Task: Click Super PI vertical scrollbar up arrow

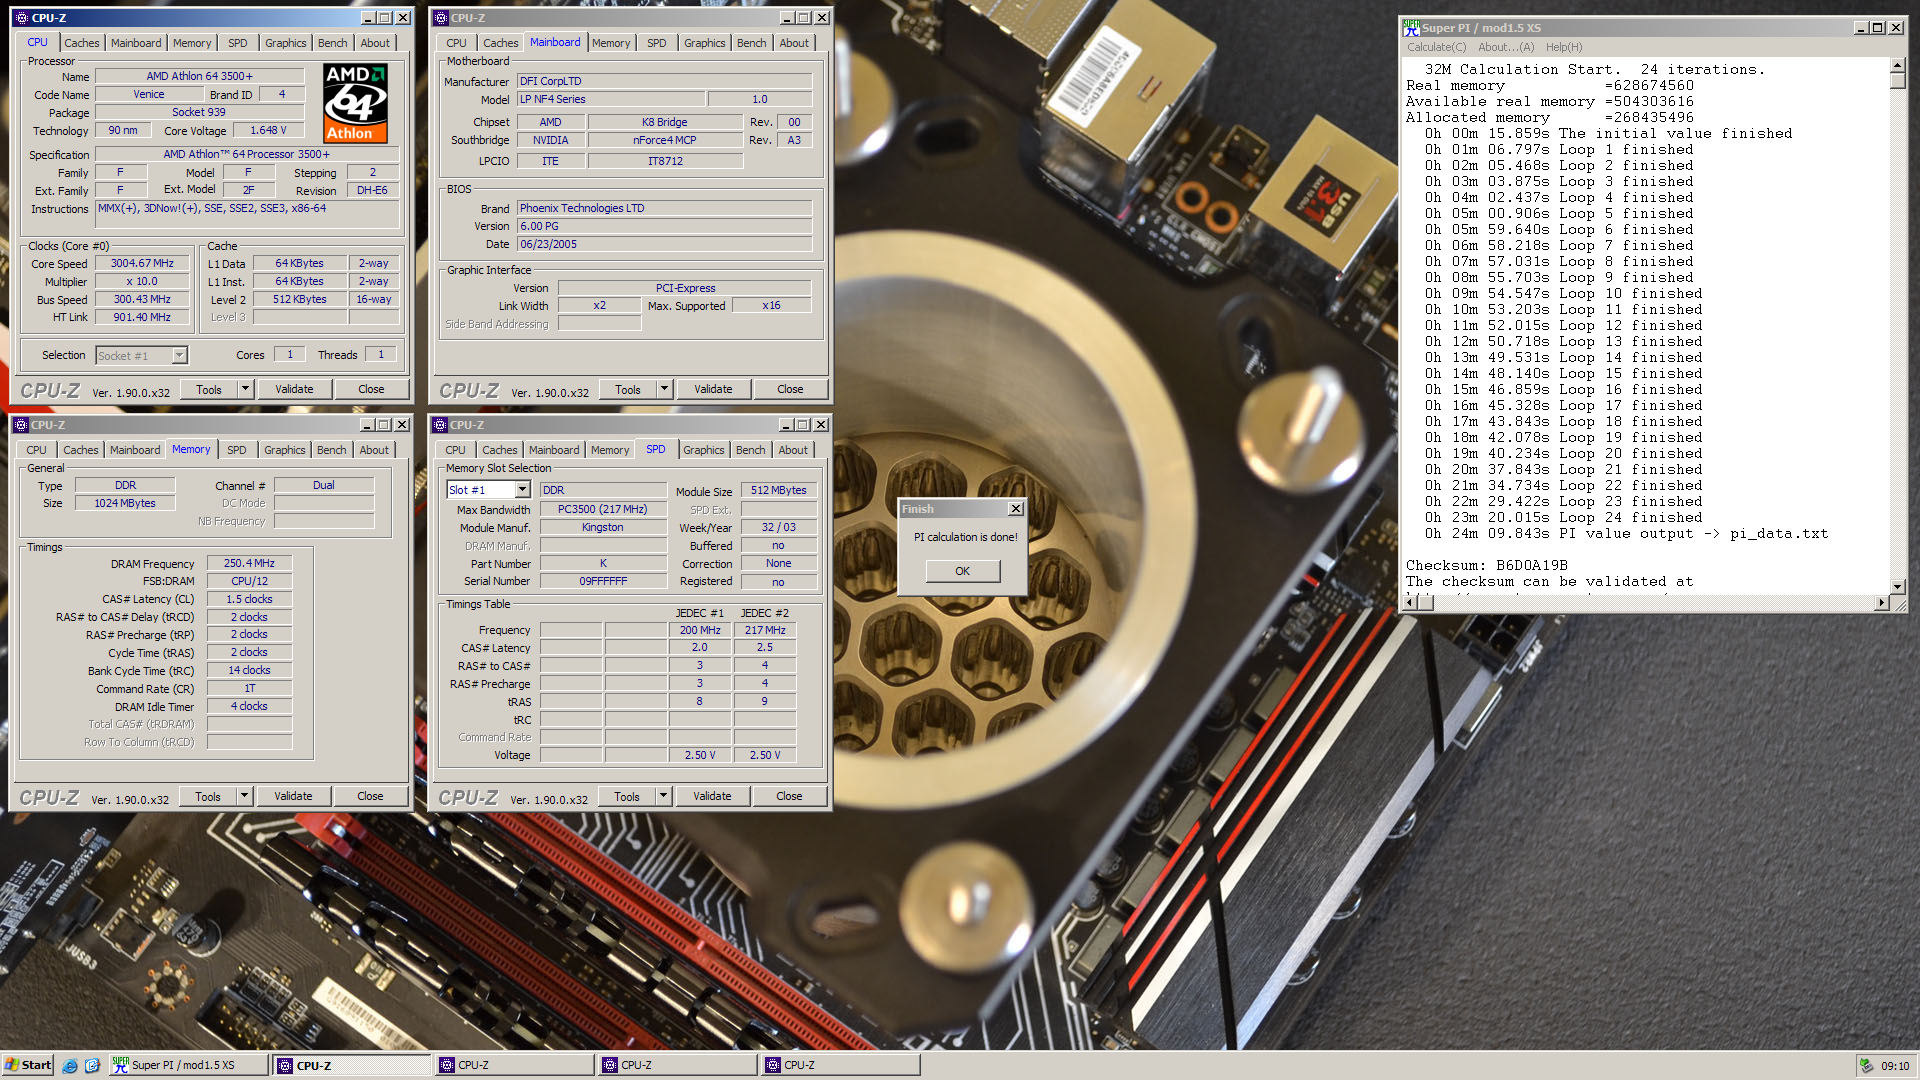Action: (x=1897, y=65)
